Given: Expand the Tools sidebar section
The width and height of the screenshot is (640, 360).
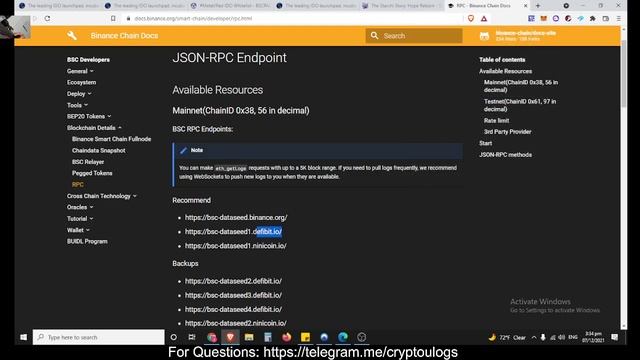Looking at the screenshot, I should [x=78, y=105].
